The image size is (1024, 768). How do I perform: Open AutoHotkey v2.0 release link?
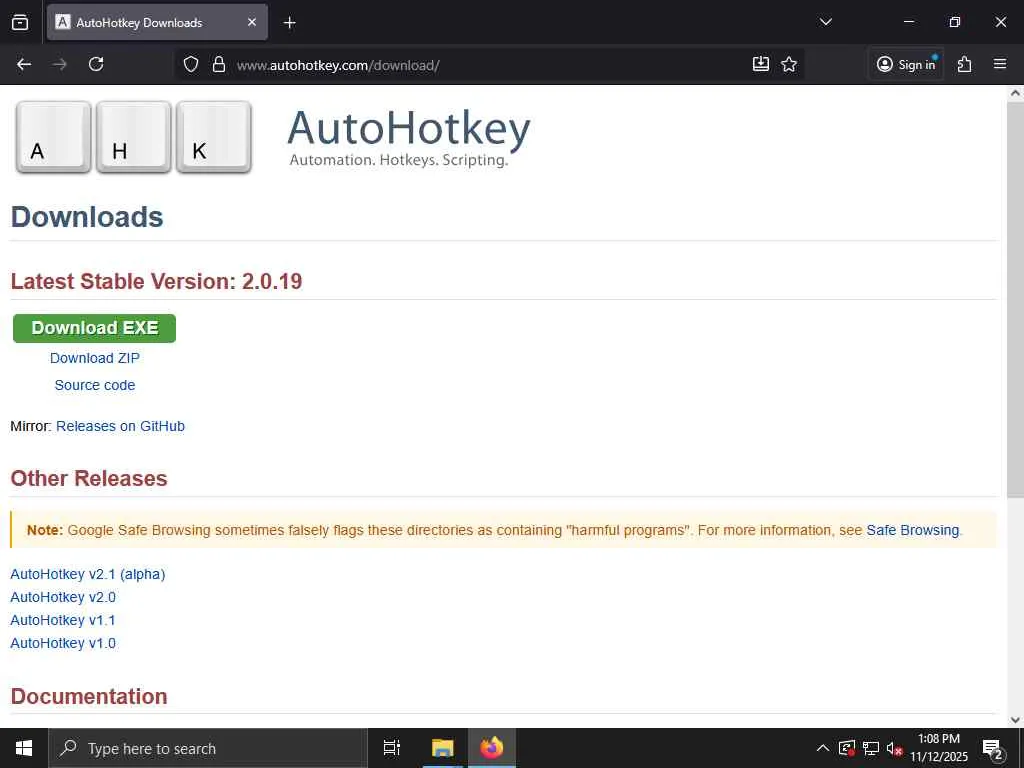point(63,597)
